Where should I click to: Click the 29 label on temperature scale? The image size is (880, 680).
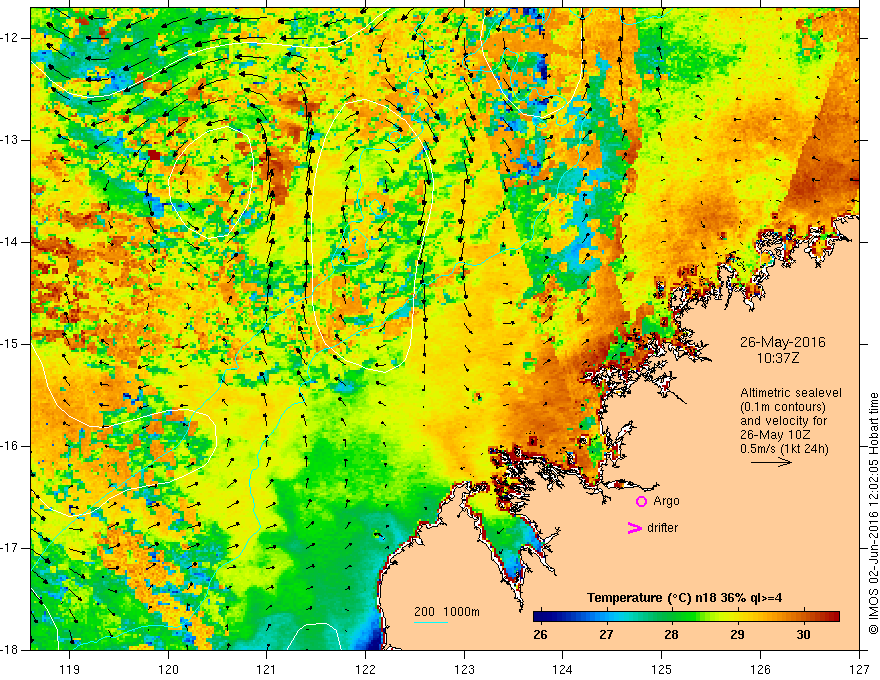(737, 635)
